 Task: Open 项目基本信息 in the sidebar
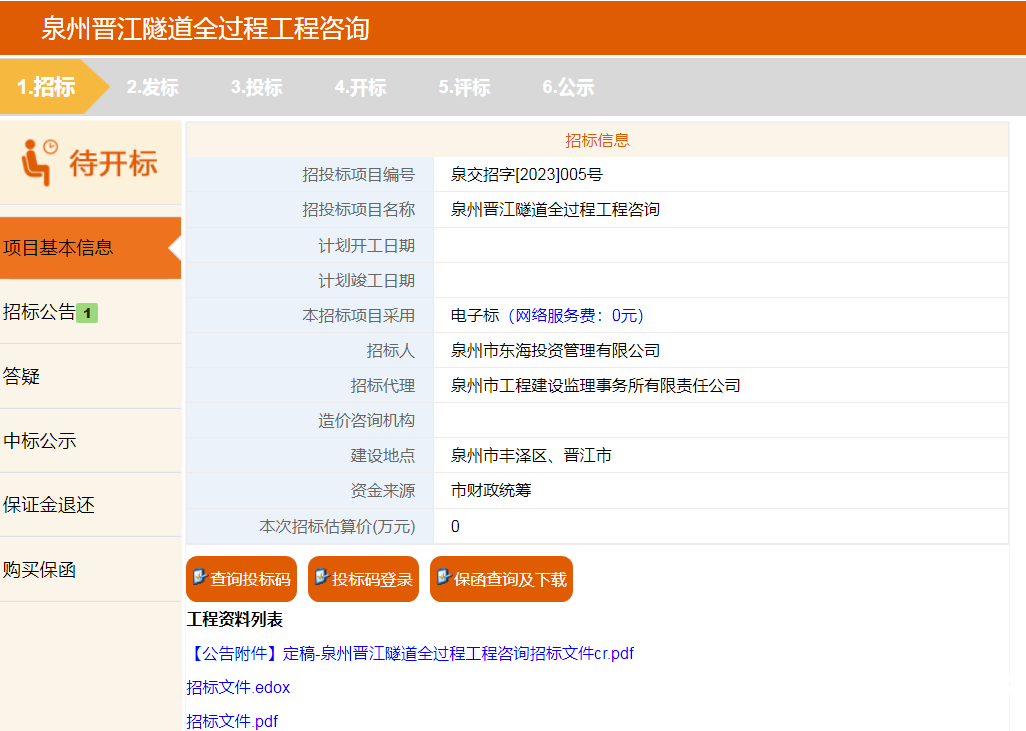click(x=90, y=248)
